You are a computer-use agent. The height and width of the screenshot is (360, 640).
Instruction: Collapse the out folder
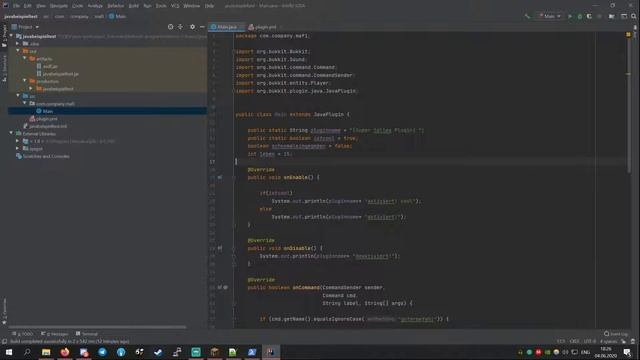click(18, 51)
